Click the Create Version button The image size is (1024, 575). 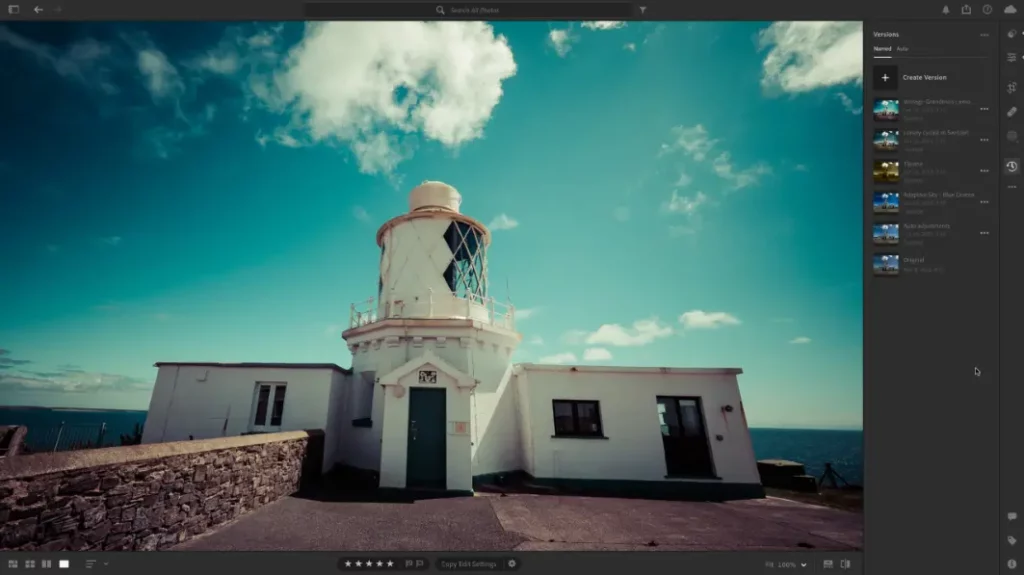point(924,77)
